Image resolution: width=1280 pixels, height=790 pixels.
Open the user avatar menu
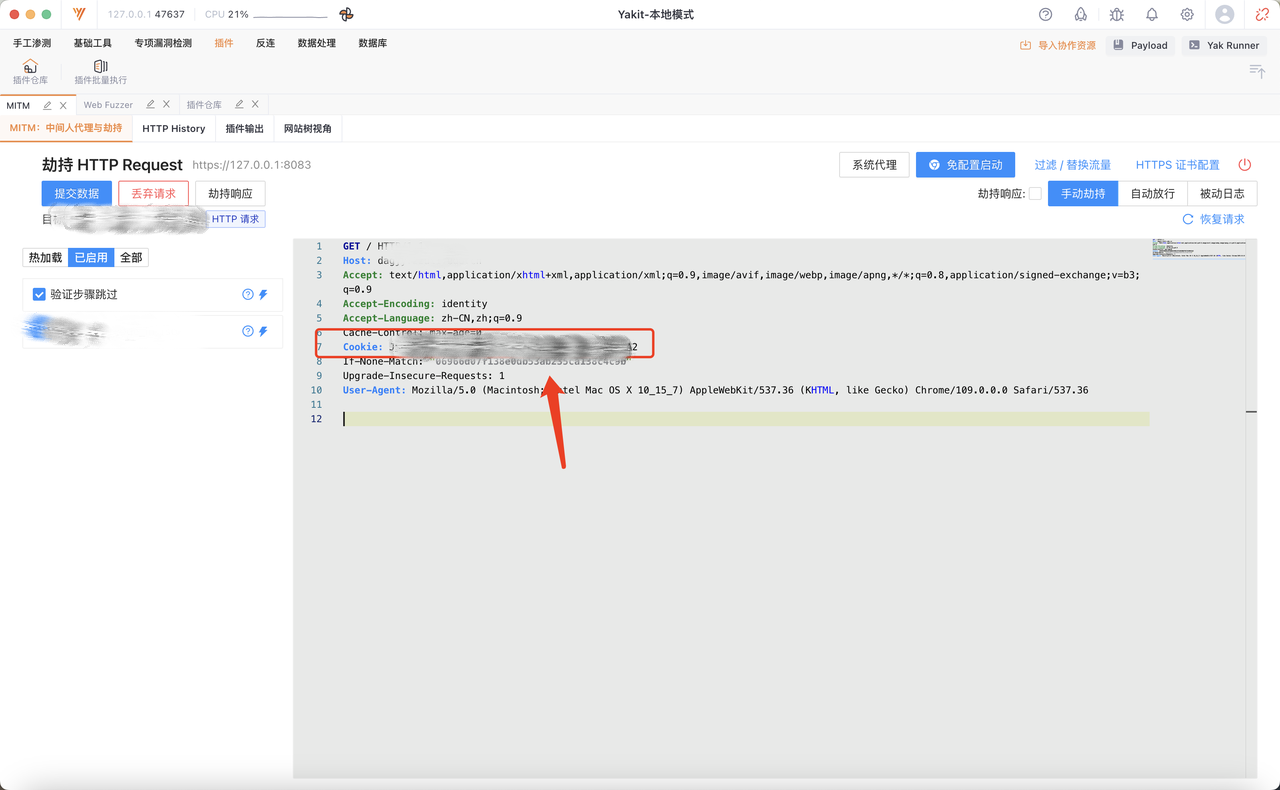click(1224, 15)
